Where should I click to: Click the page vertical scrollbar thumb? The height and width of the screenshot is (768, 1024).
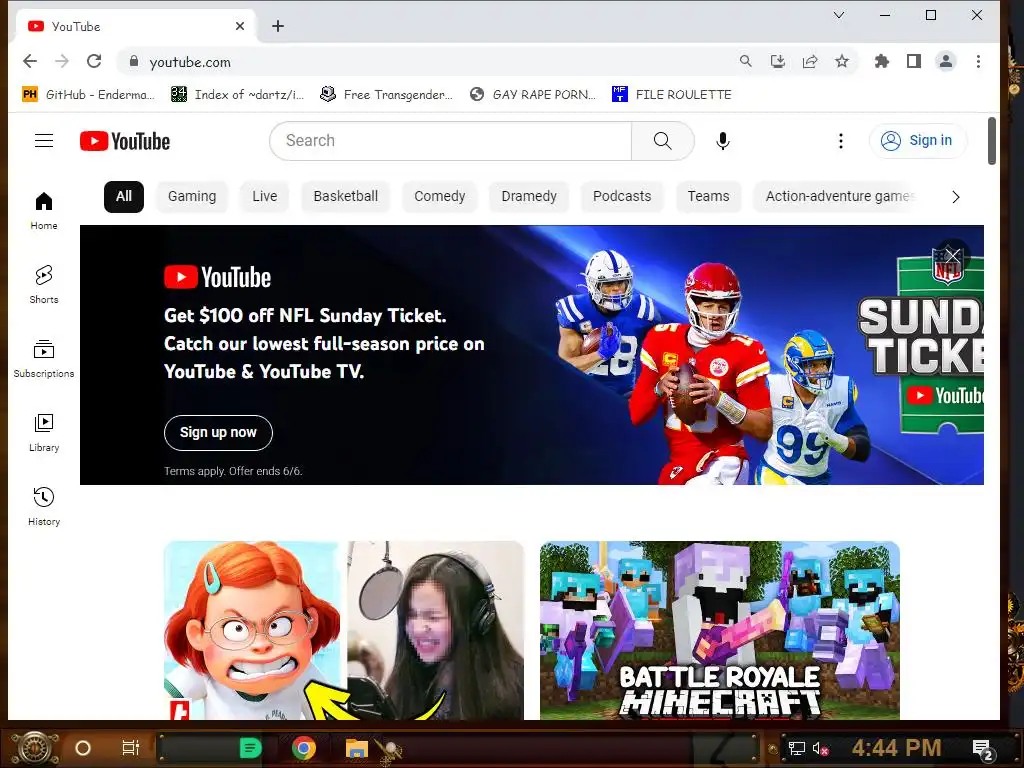pyautogui.click(x=991, y=140)
